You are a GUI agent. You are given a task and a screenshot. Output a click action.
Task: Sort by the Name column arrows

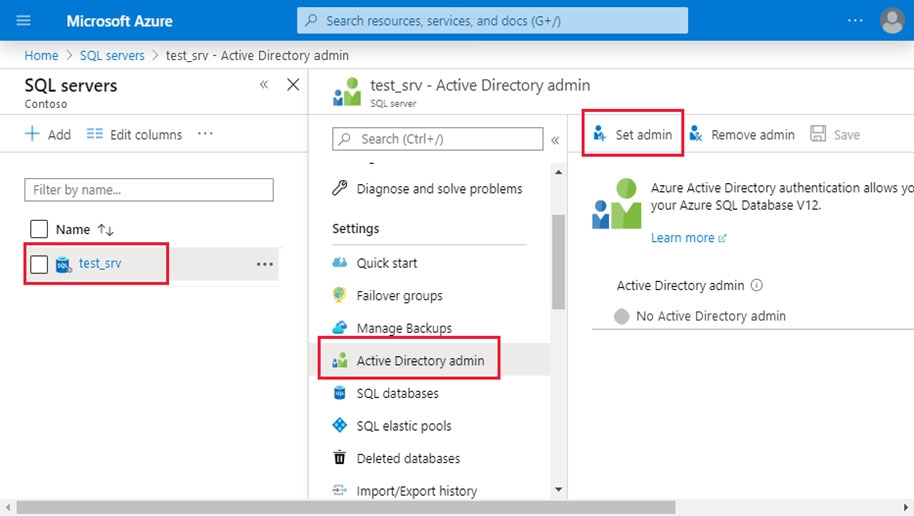tap(106, 230)
